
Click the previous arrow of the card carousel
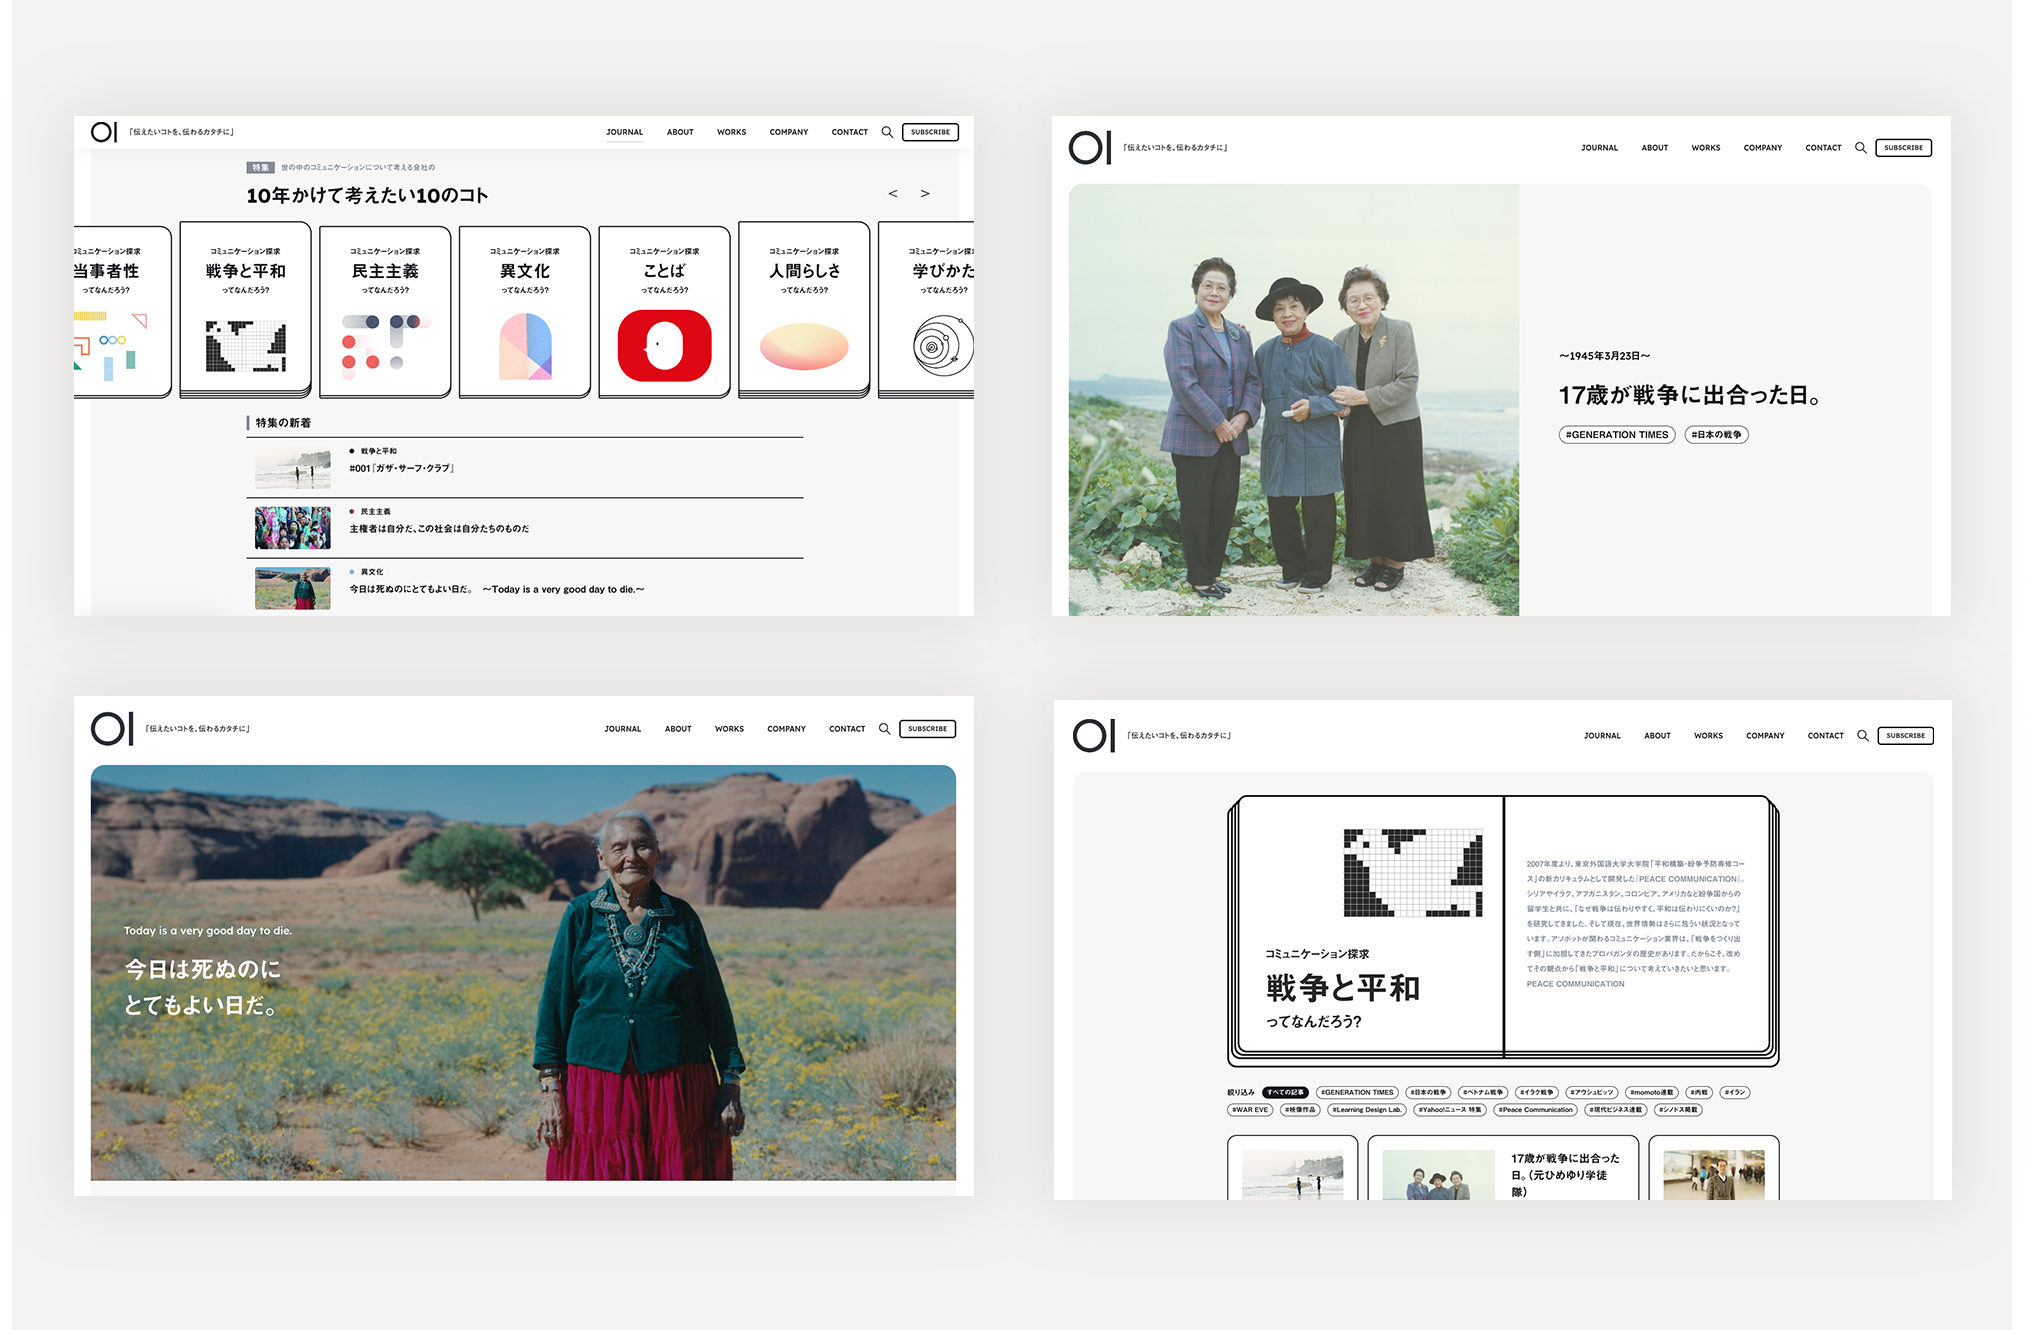893,194
